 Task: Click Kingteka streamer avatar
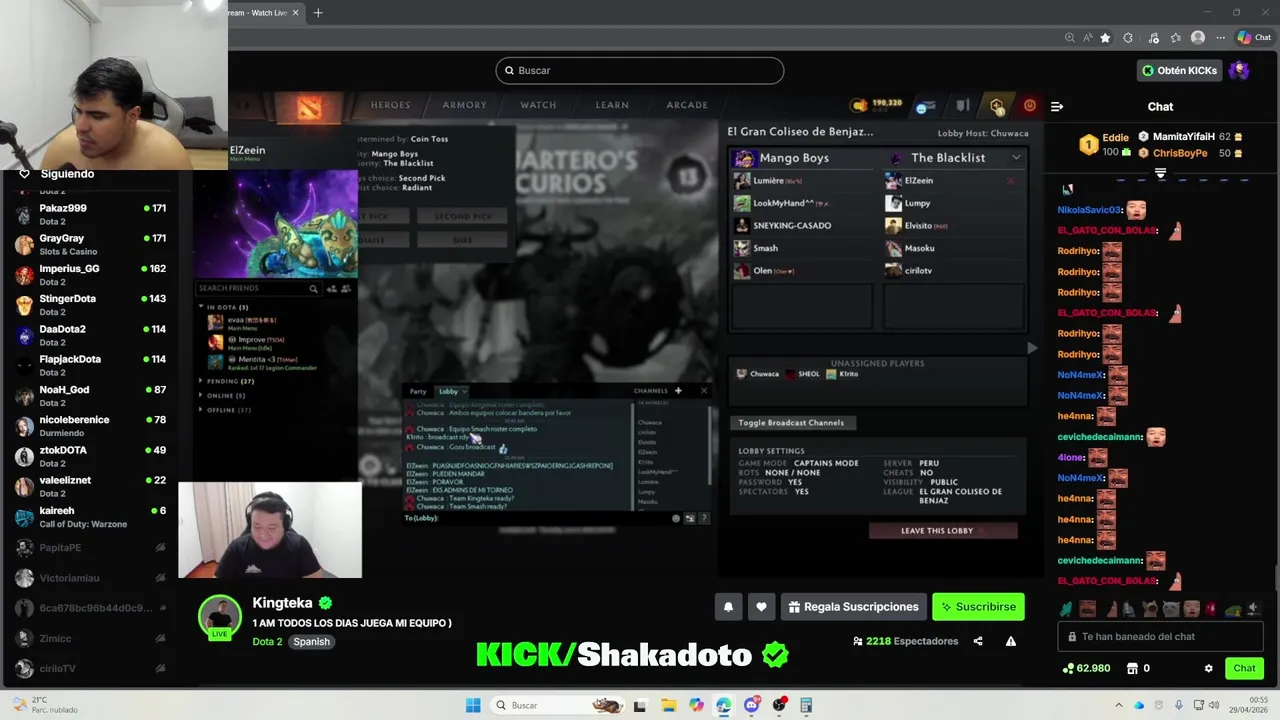(219, 616)
